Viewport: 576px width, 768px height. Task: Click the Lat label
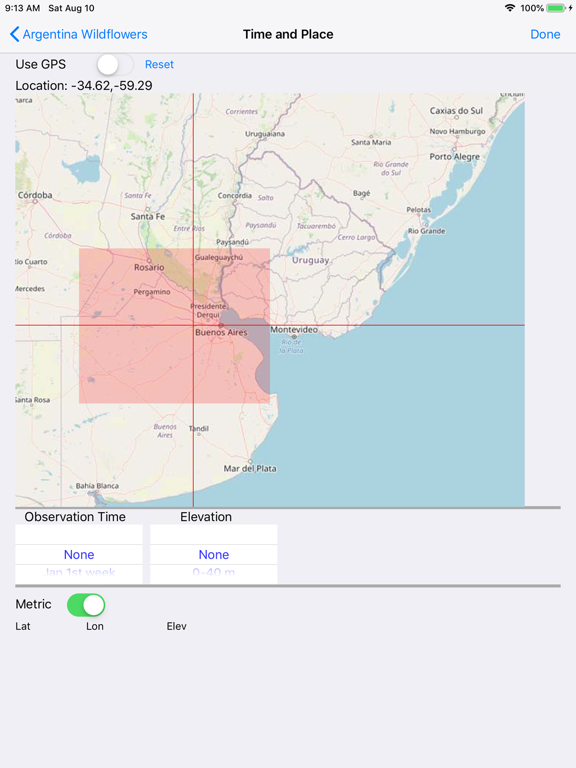(23, 626)
